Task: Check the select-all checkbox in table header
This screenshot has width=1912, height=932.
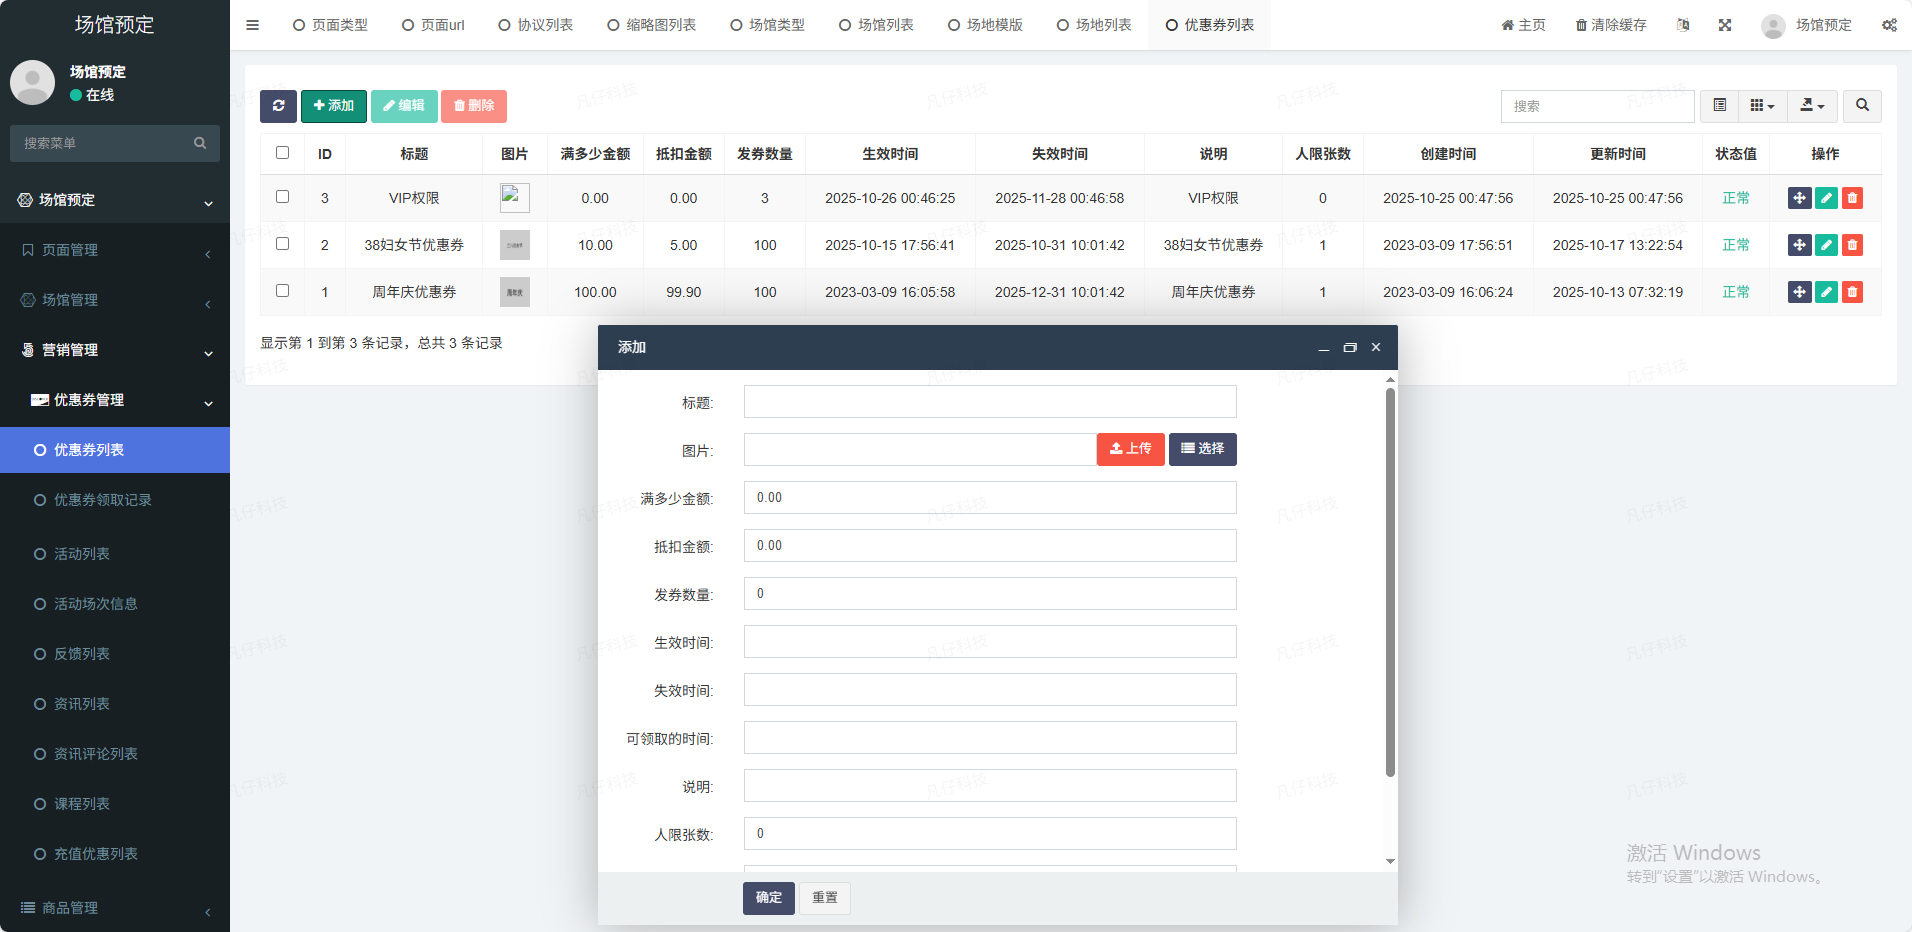Action: pos(282,153)
